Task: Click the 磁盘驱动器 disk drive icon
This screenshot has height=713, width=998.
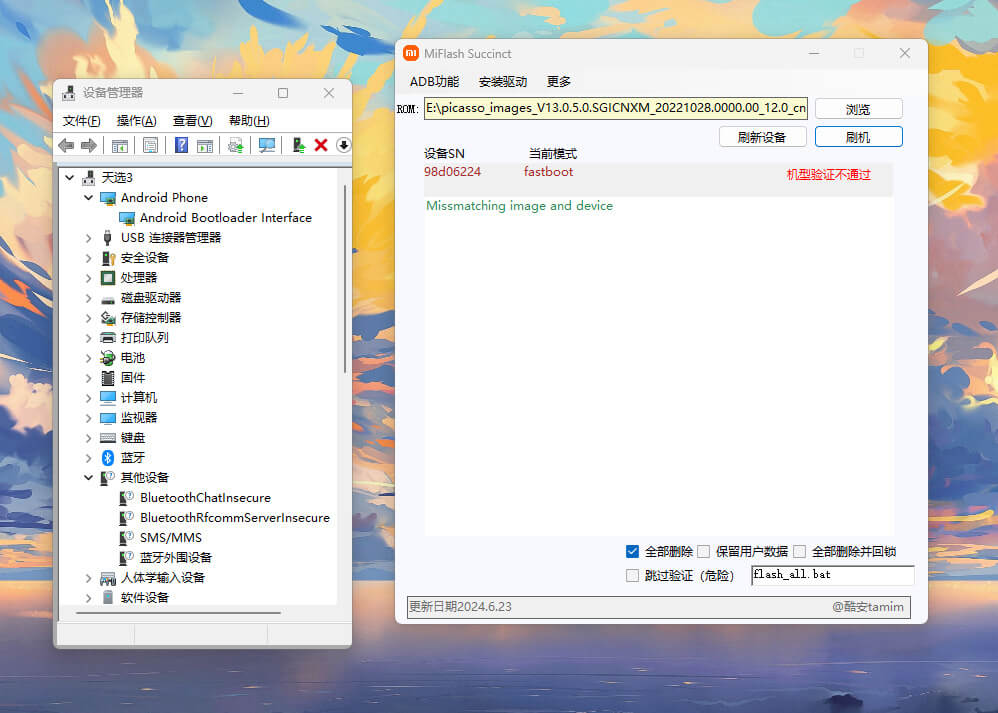Action: 108,299
